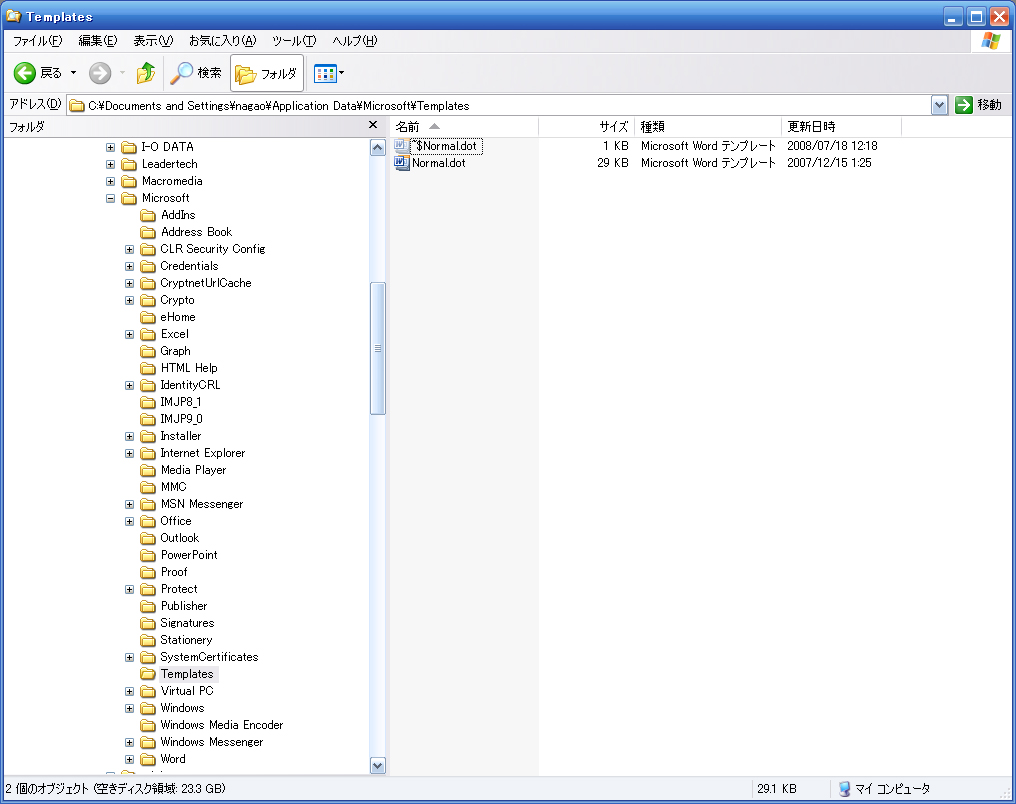
Task: Select the Publisher folder icon
Action: click(x=148, y=606)
